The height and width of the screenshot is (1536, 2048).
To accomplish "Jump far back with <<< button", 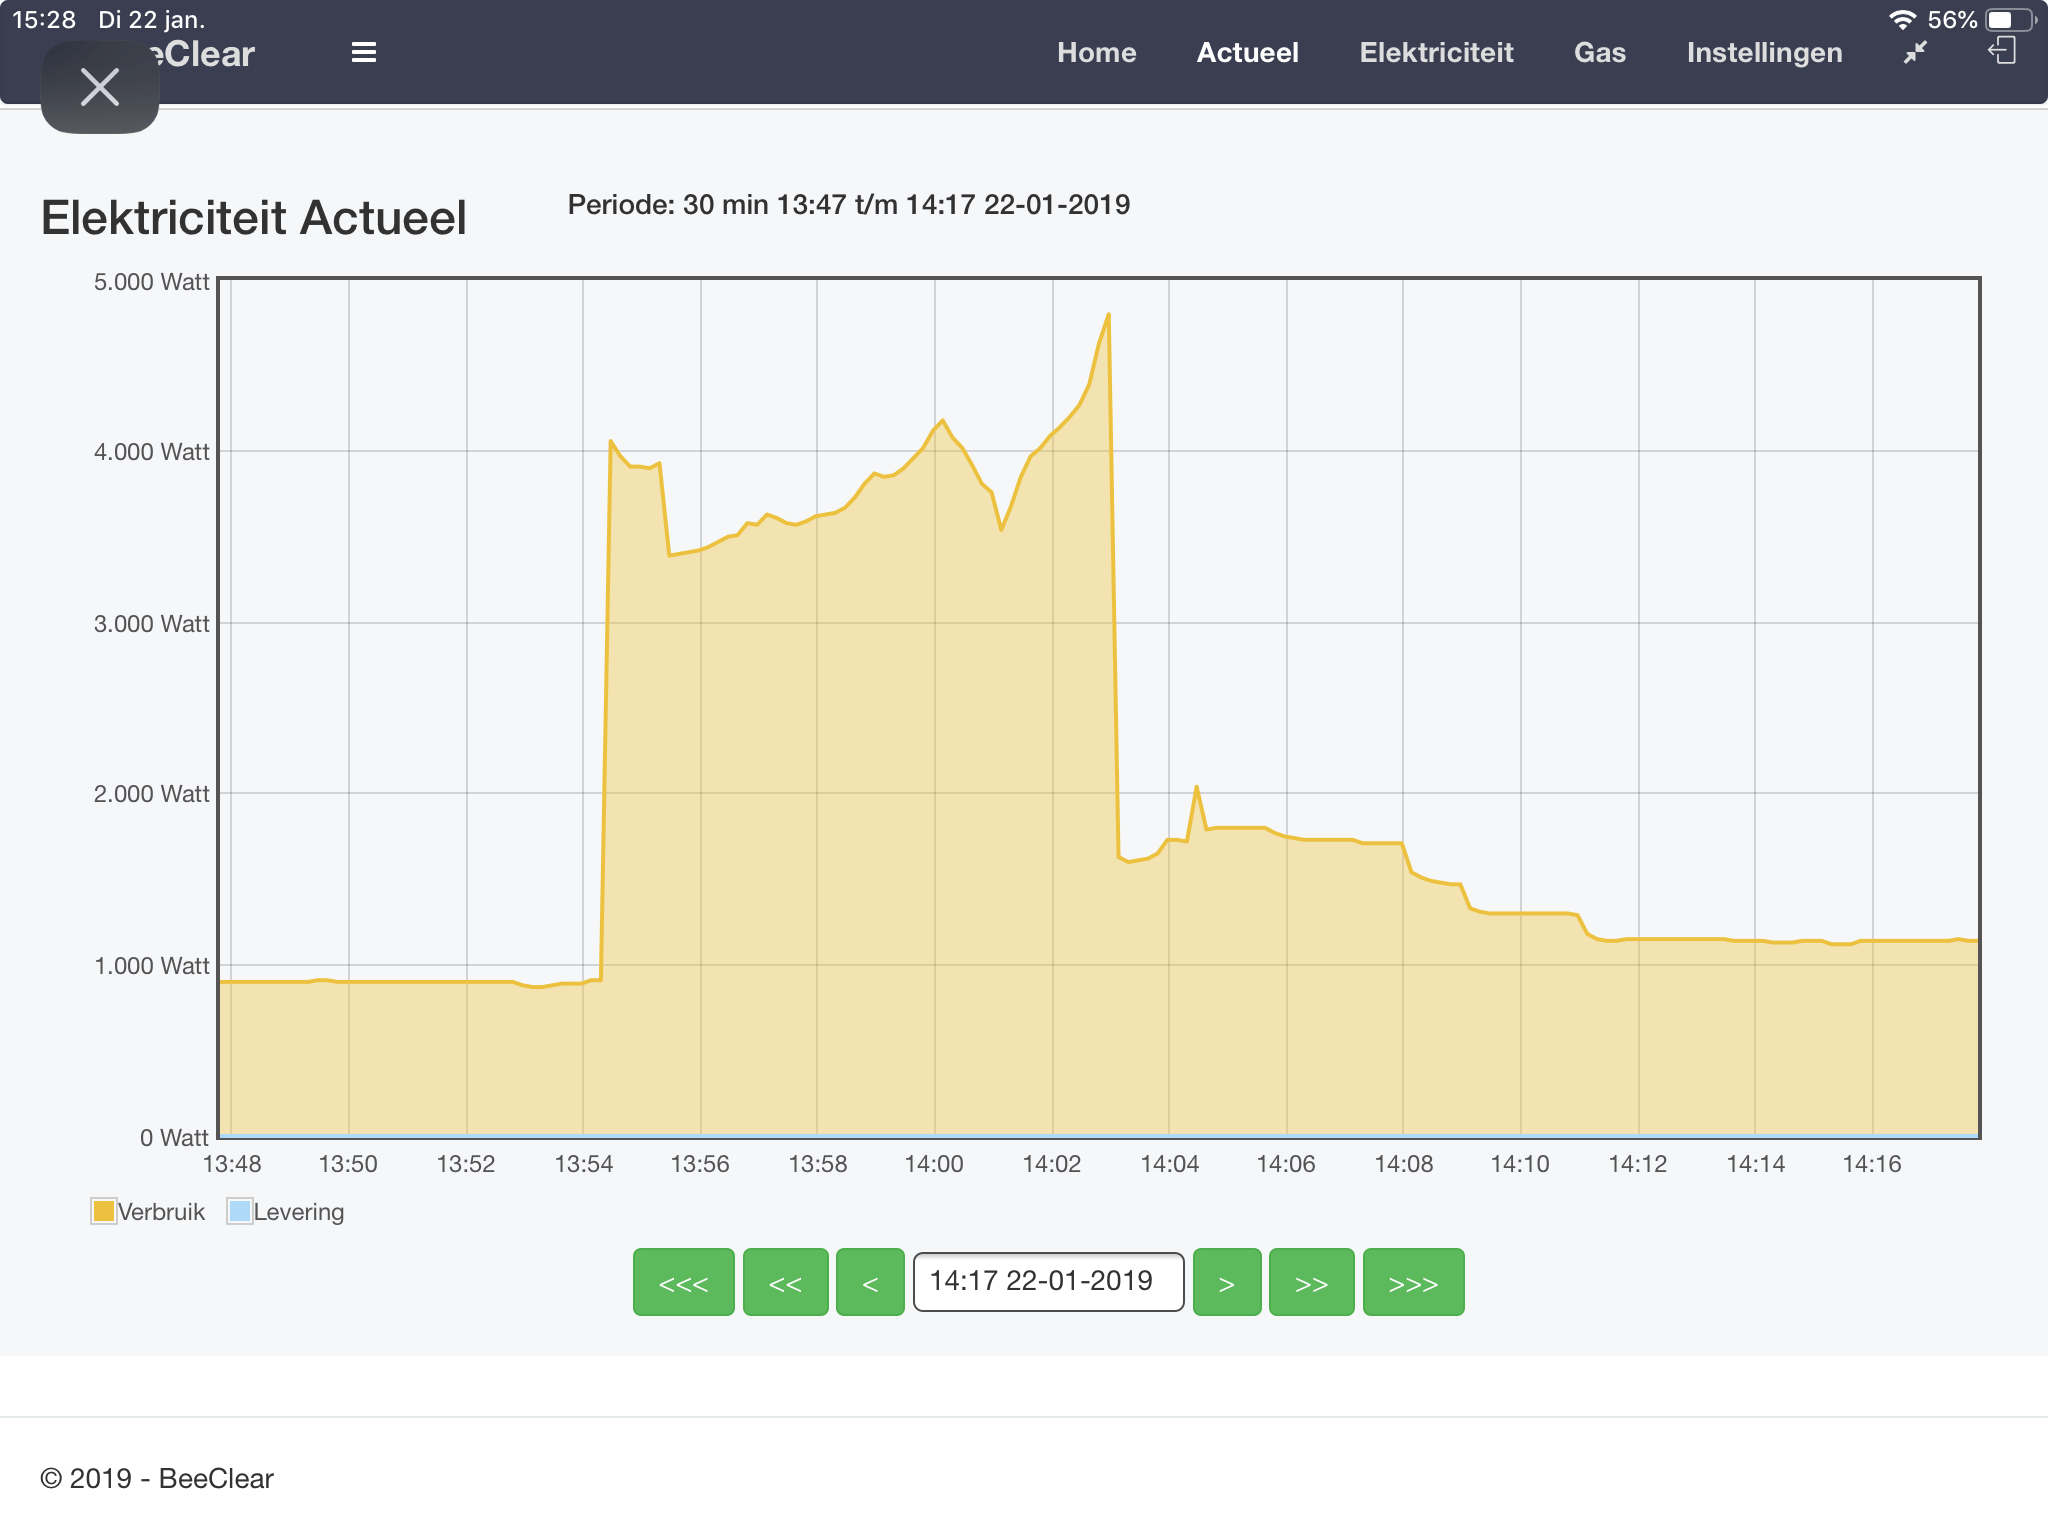I will 683,1282.
